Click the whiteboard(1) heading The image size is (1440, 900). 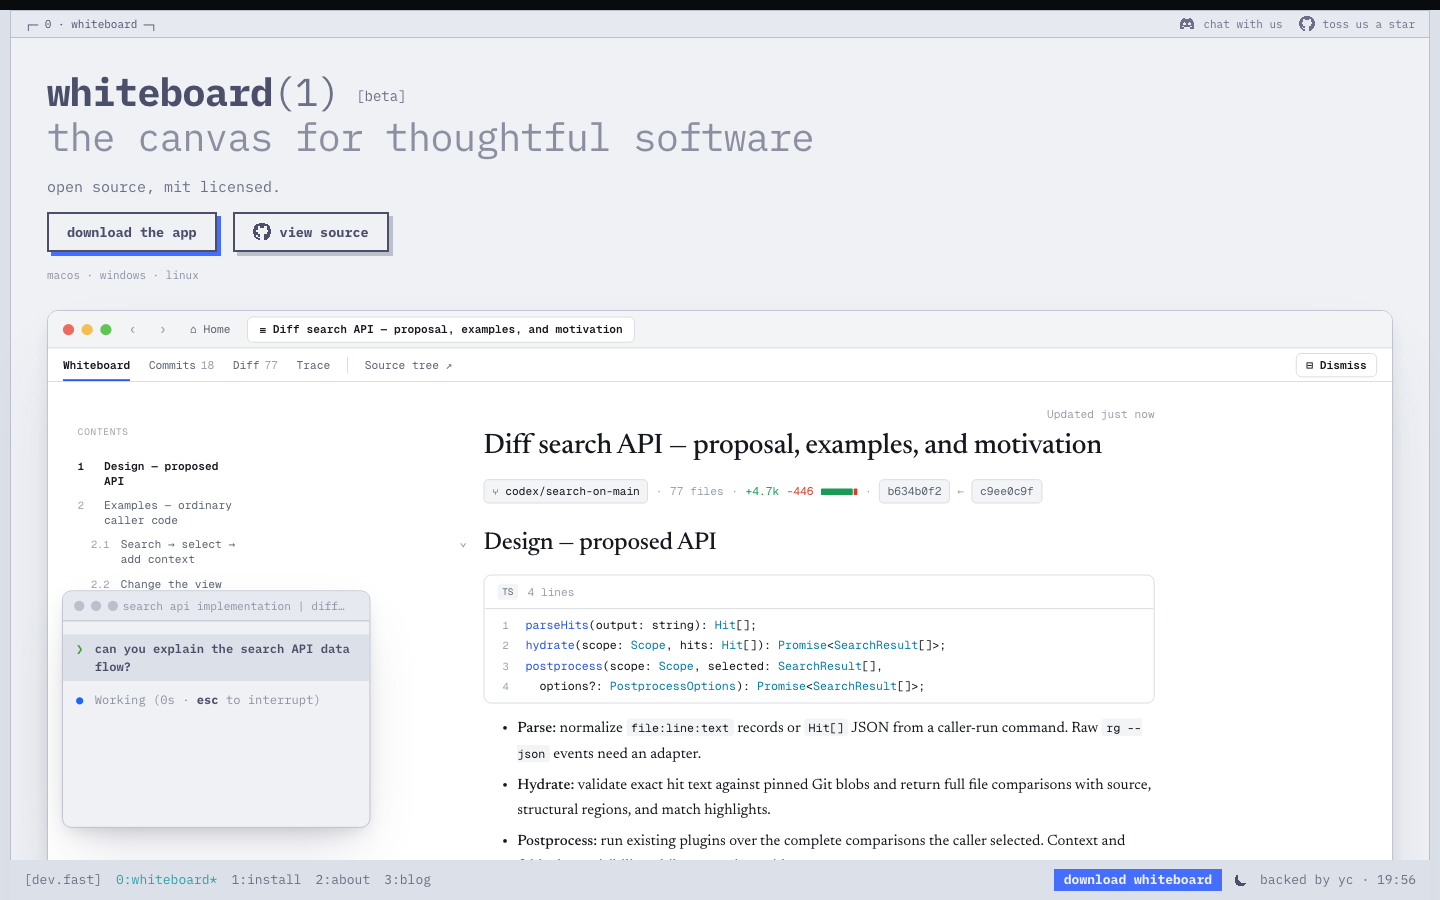[192, 94]
